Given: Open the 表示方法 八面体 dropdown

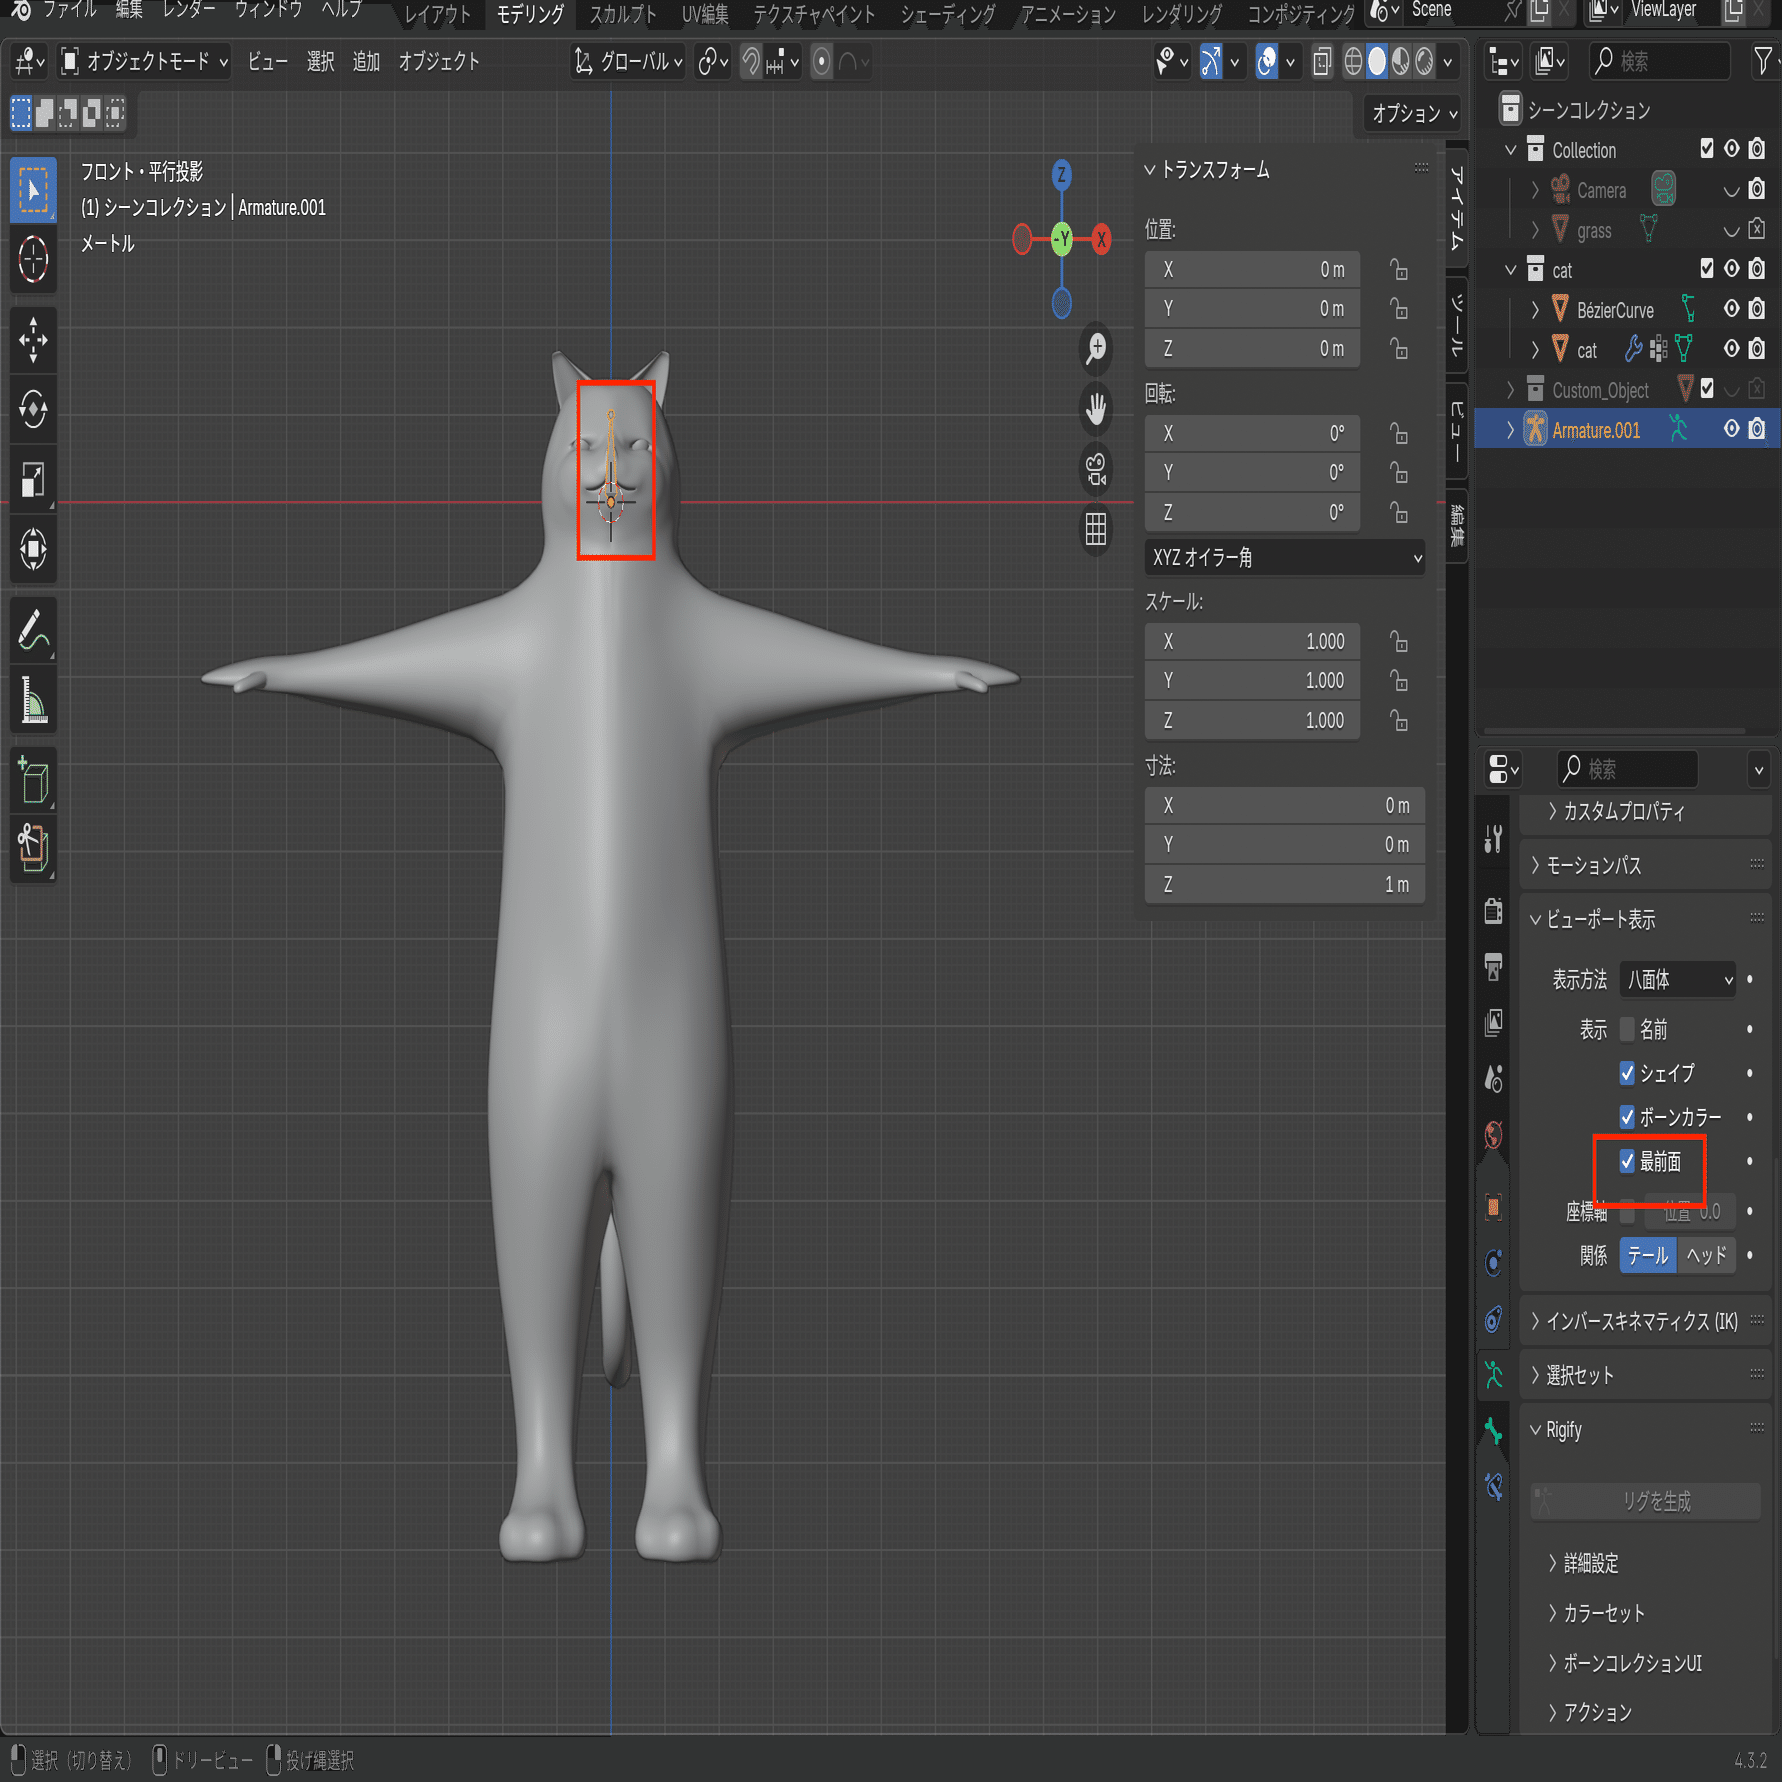Looking at the screenshot, I should 1678,980.
